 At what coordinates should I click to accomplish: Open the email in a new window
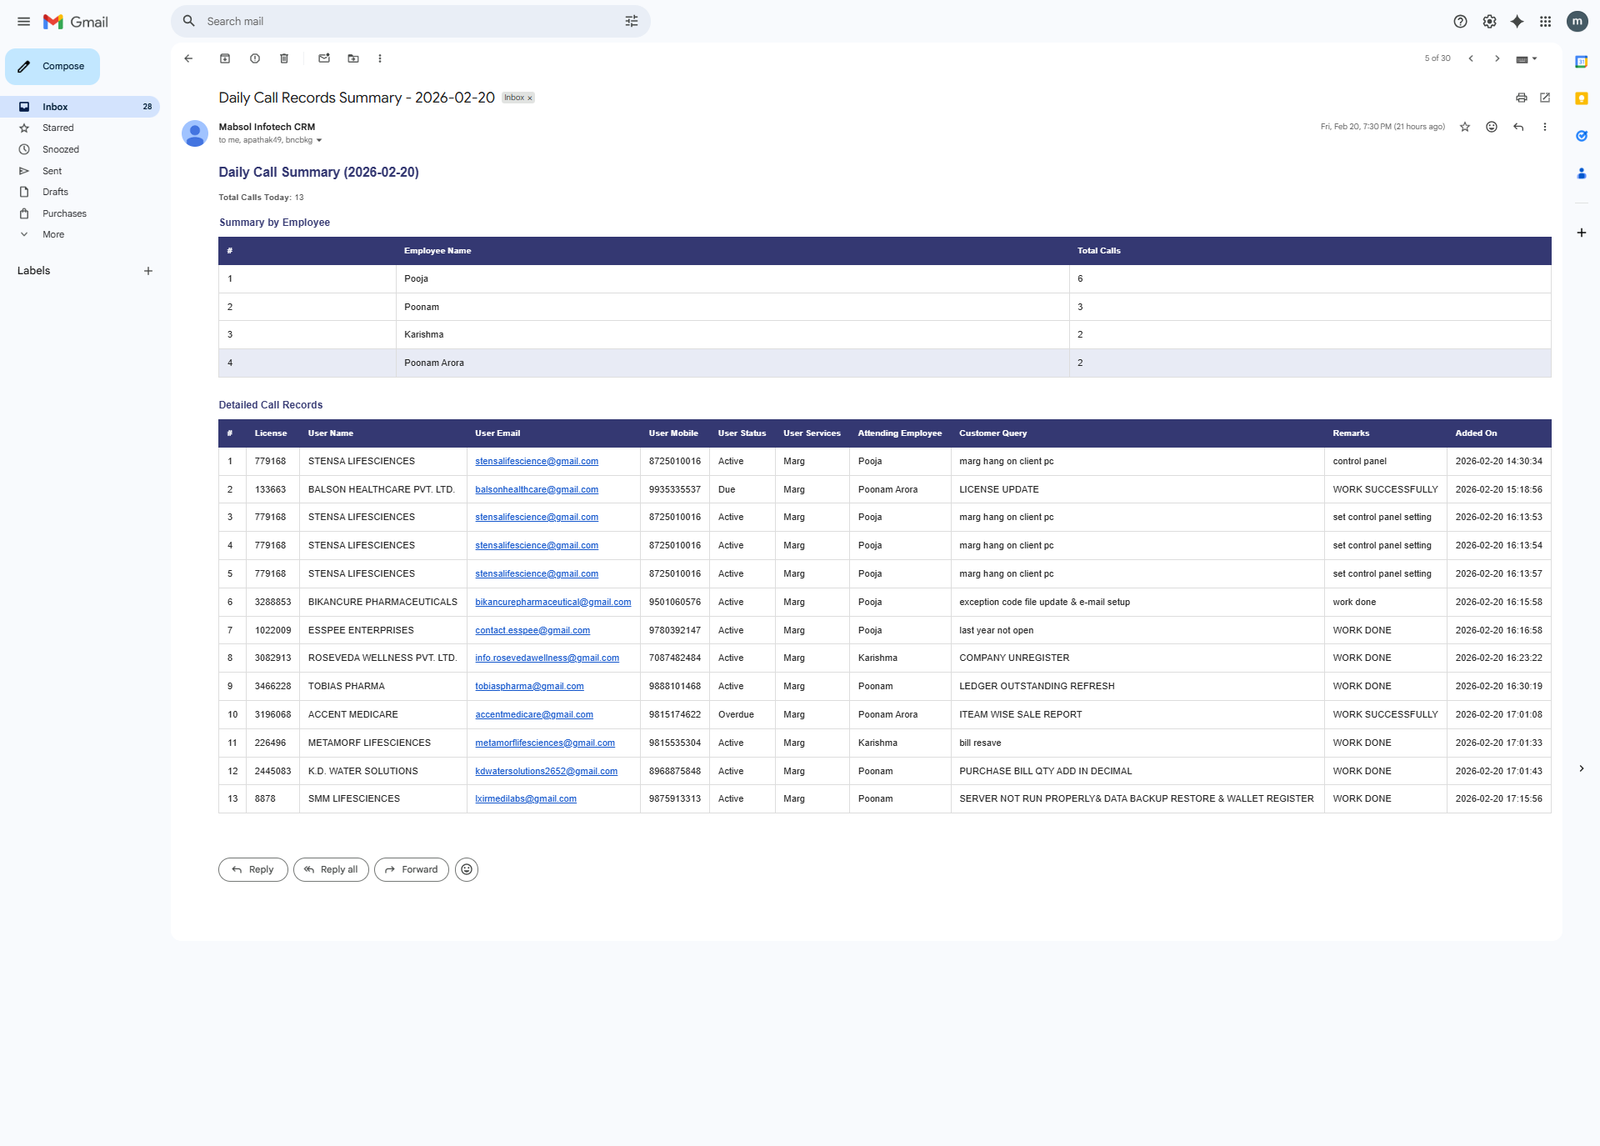pyautogui.click(x=1545, y=98)
